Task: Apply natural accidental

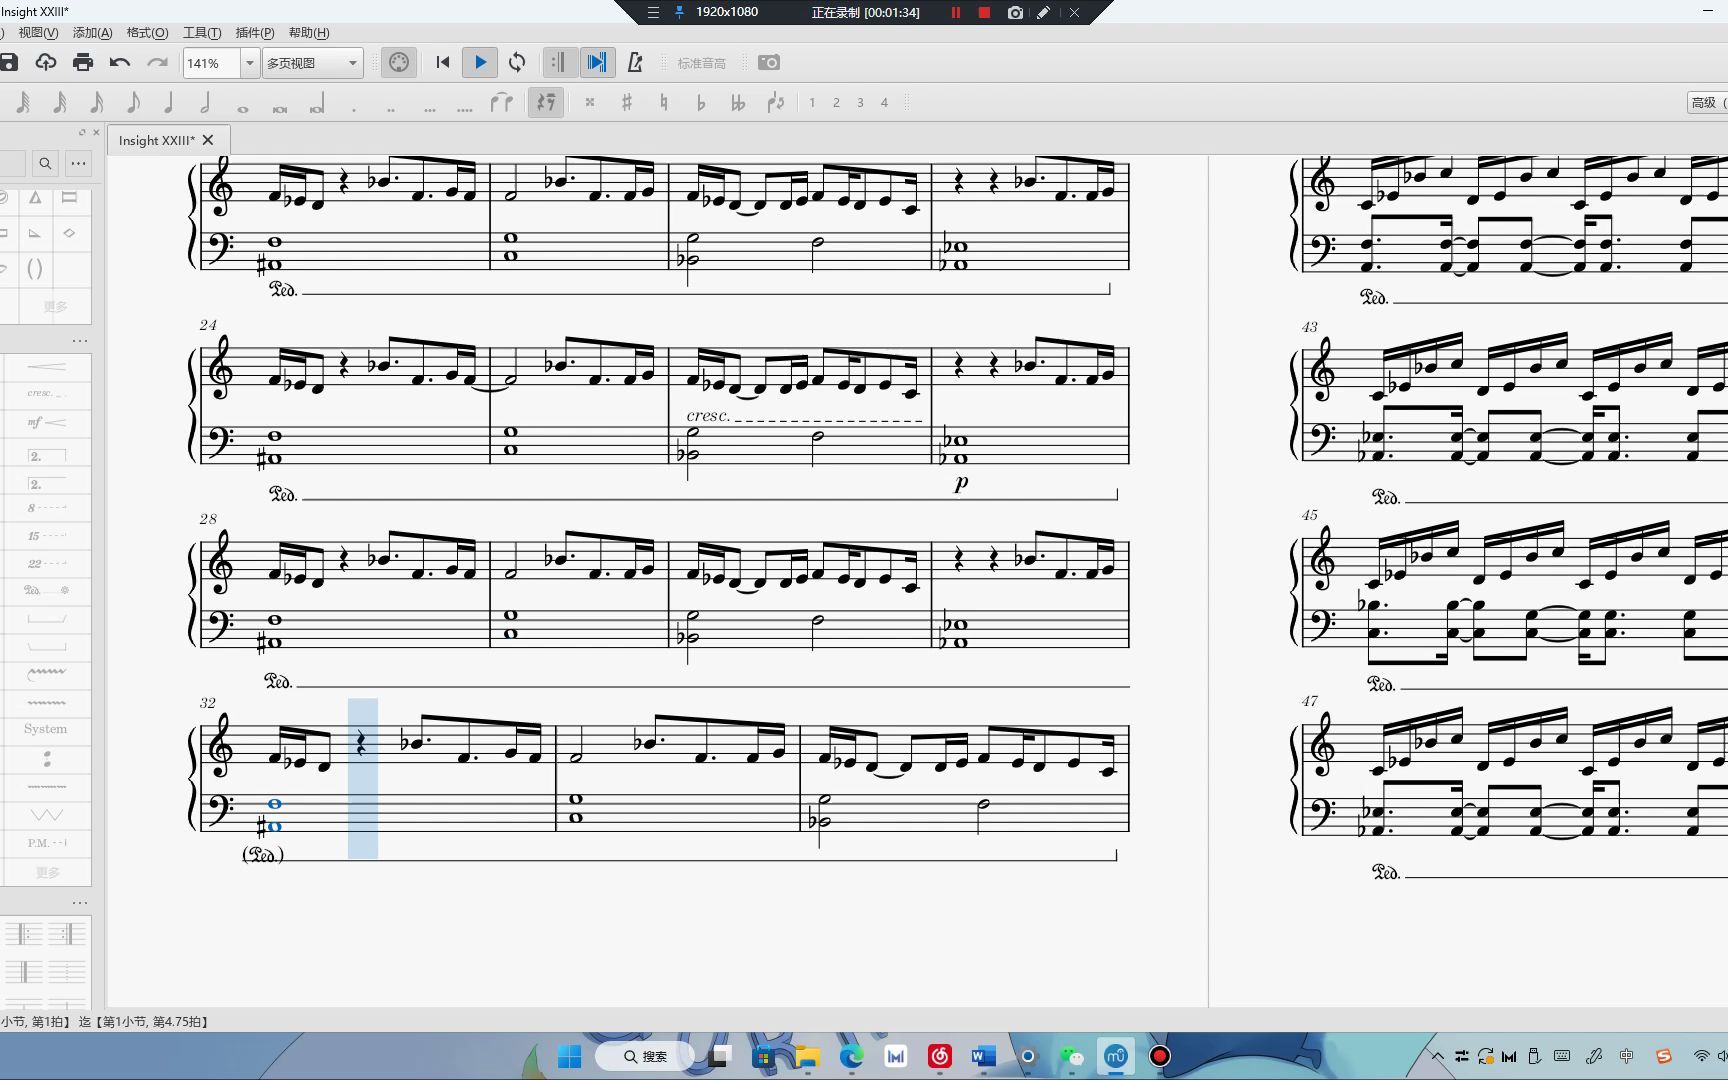Action: click(664, 102)
